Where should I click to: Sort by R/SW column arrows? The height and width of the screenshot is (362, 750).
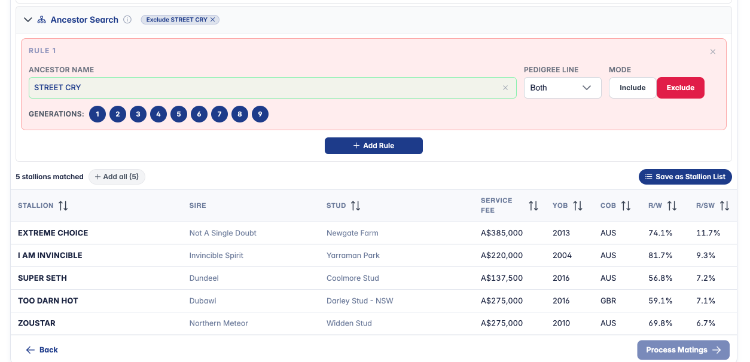725,206
